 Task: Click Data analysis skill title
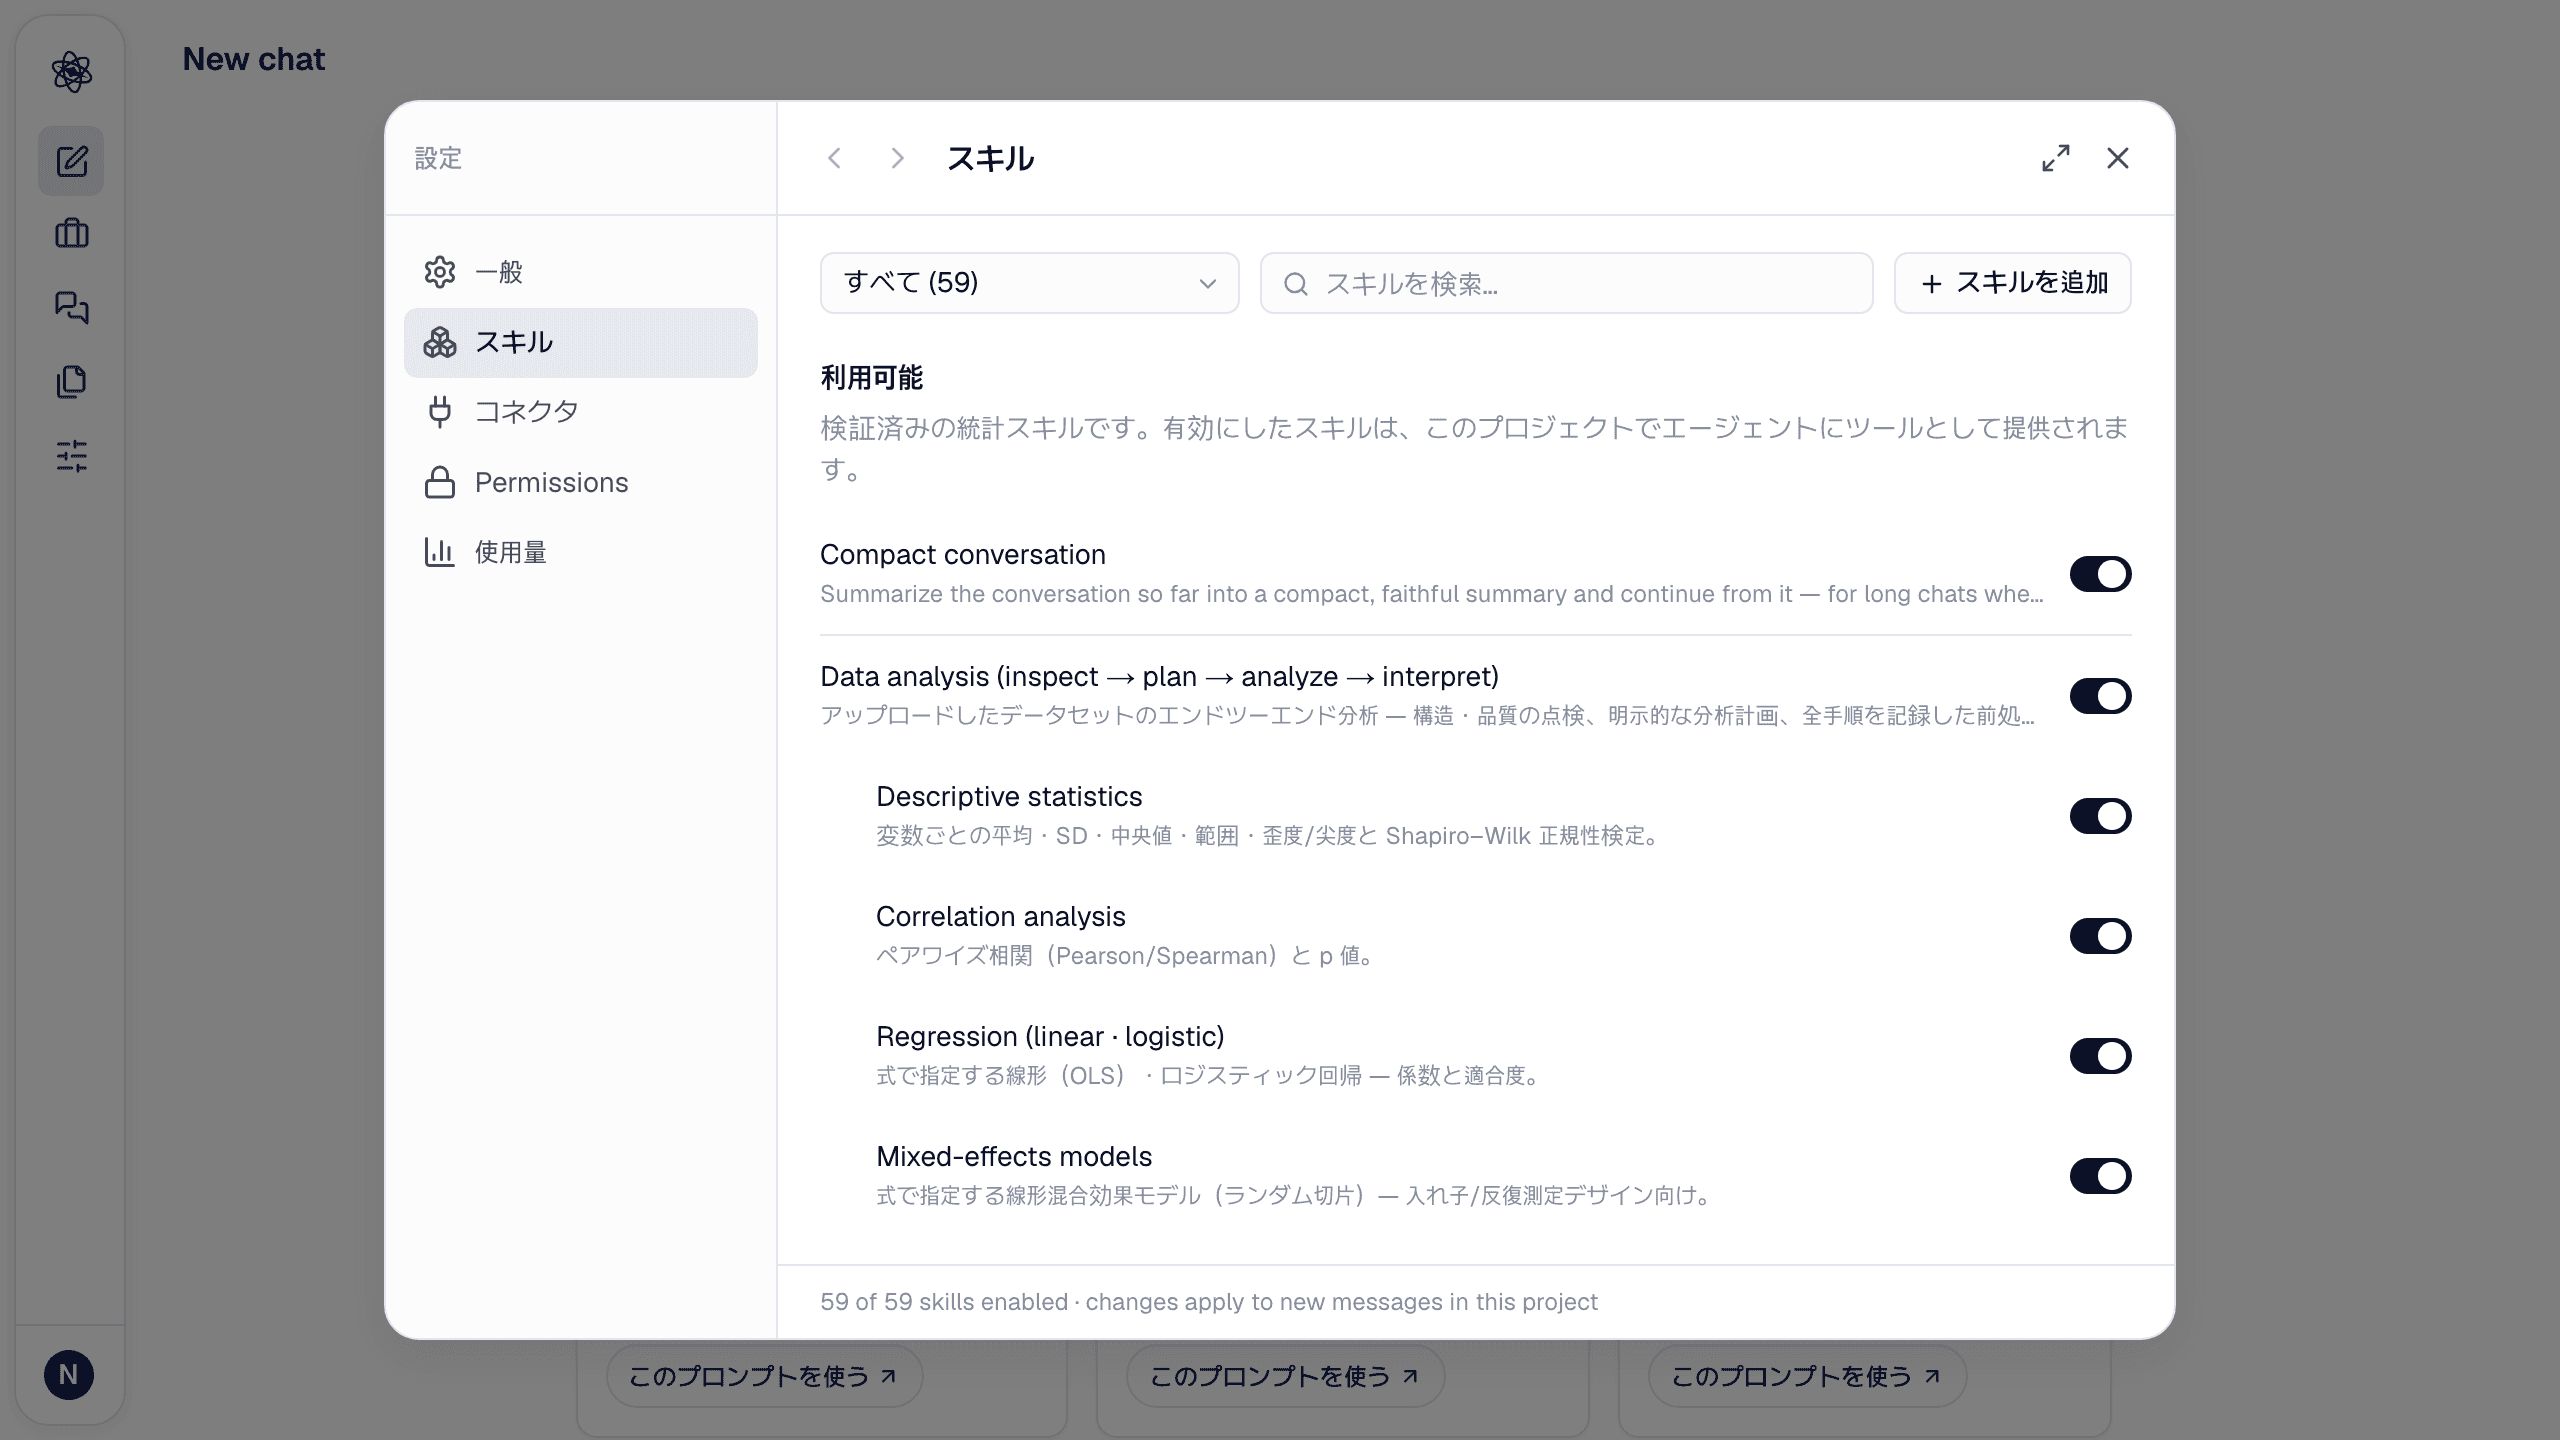[1159, 676]
